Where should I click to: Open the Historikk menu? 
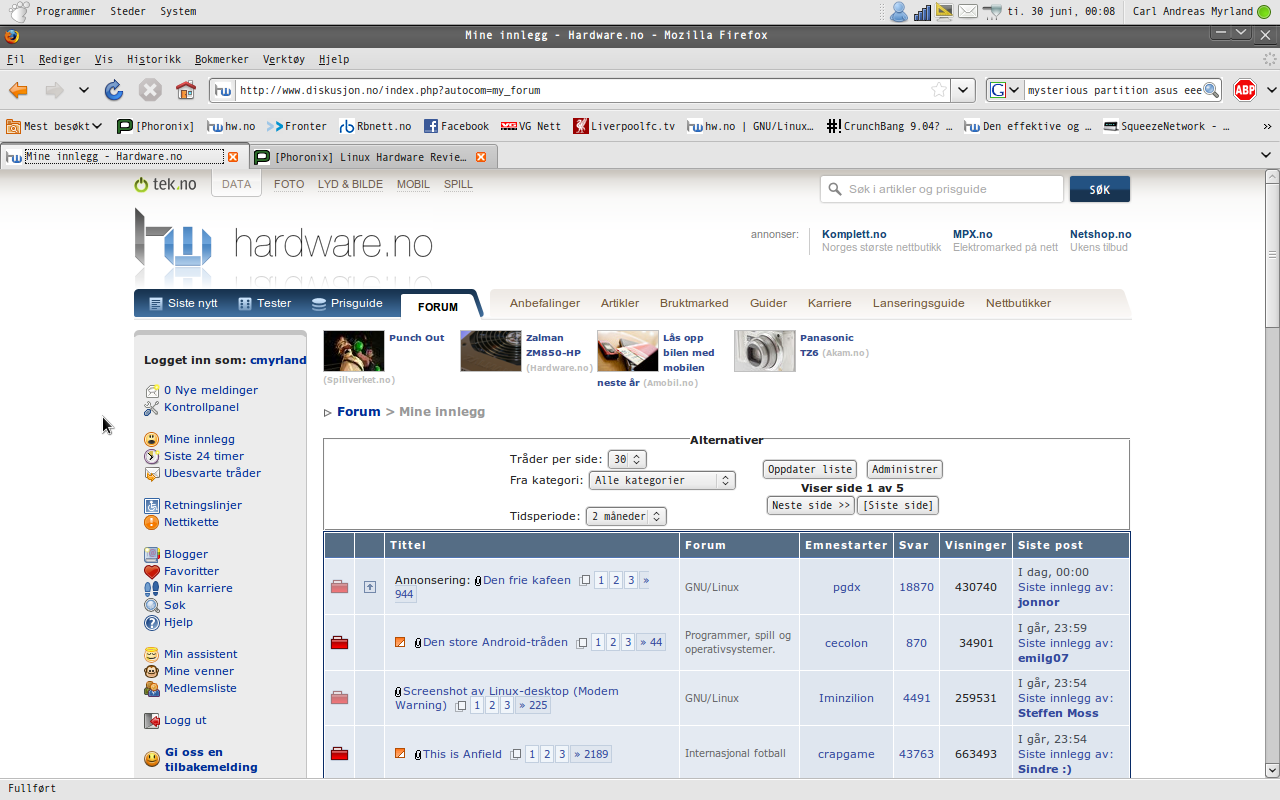coord(154,59)
